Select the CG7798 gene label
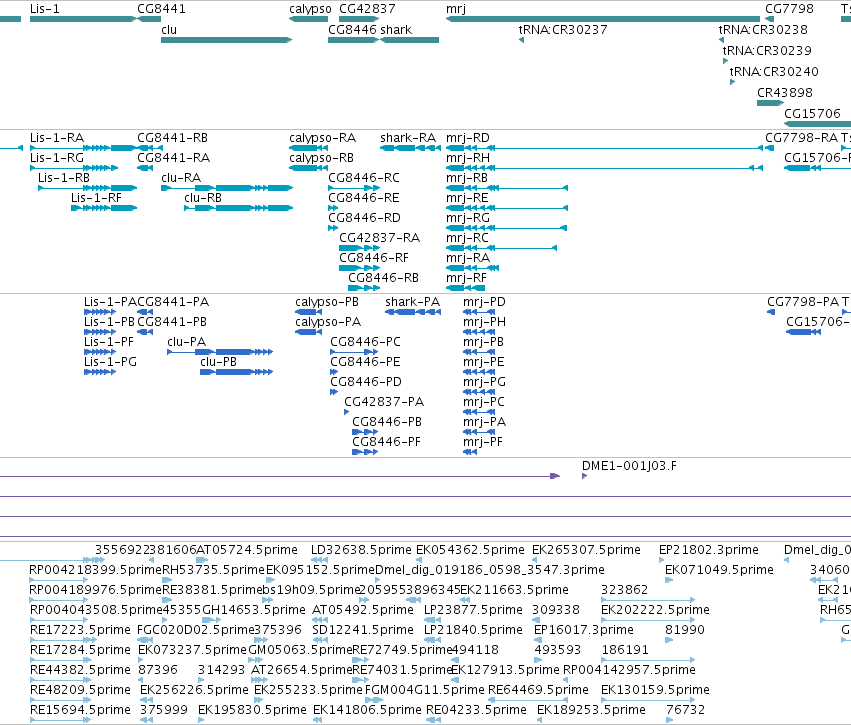The width and height of the screenshot is (851, 725). click(x=789, y=9)
